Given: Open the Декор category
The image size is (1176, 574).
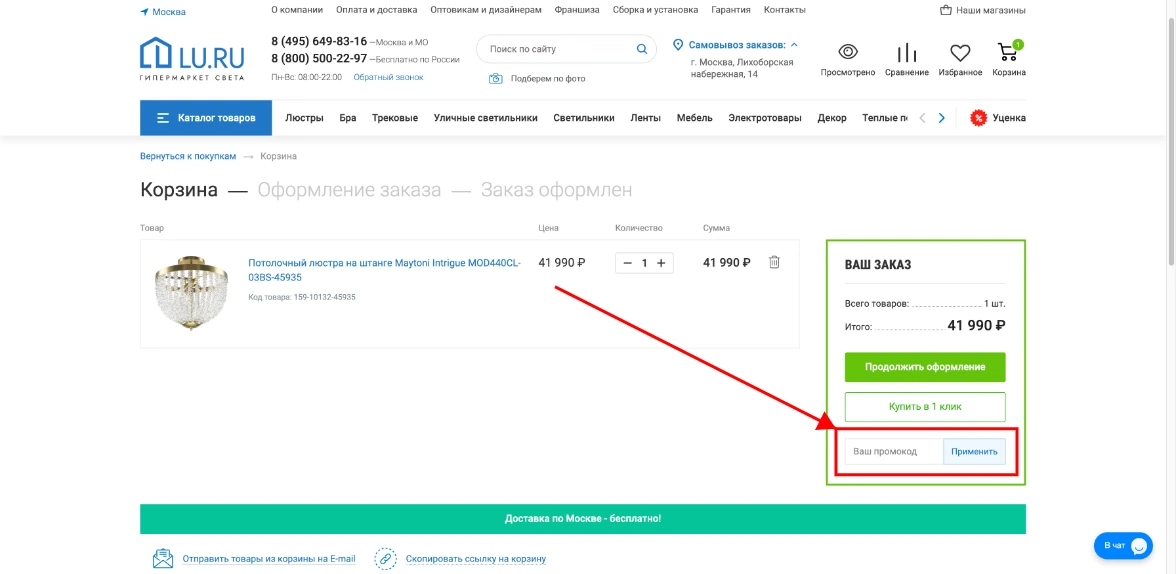Looking at the screenshot, I should pyautogui.click(x=832, y=118).
